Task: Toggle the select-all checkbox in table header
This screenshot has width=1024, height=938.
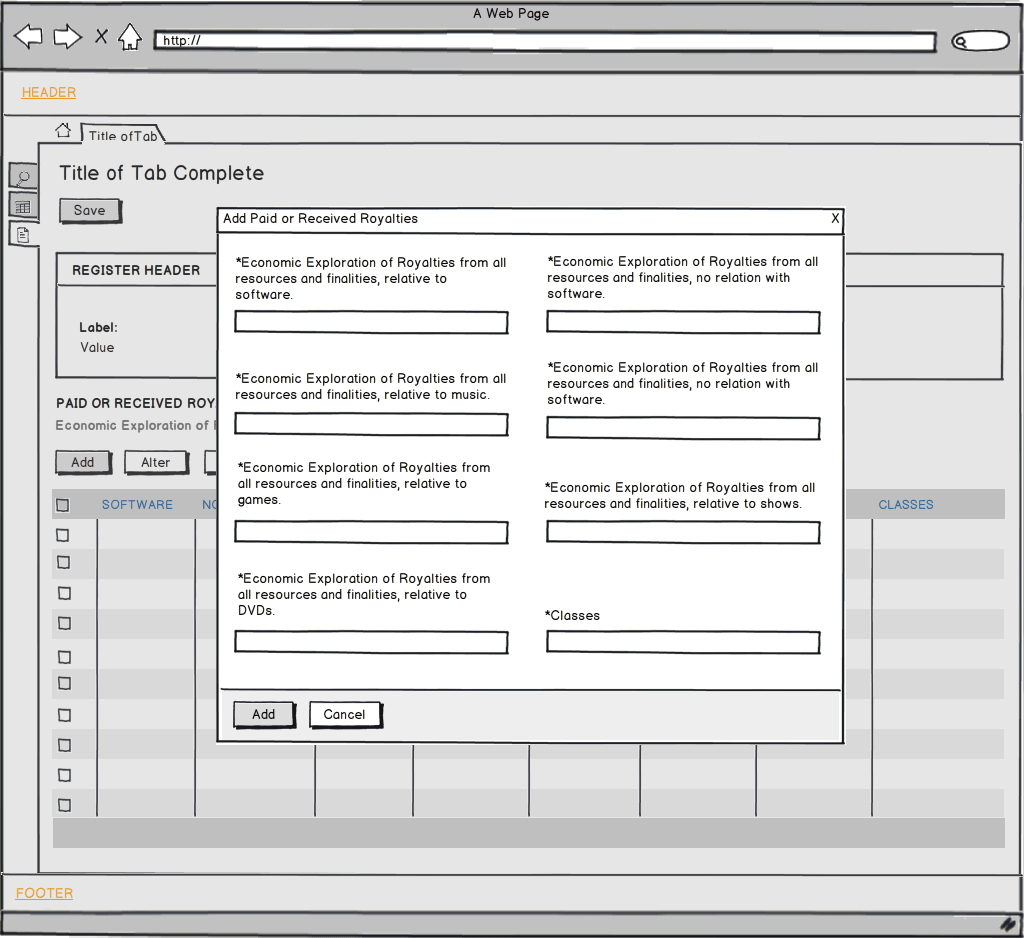Action: click(63, 505)
